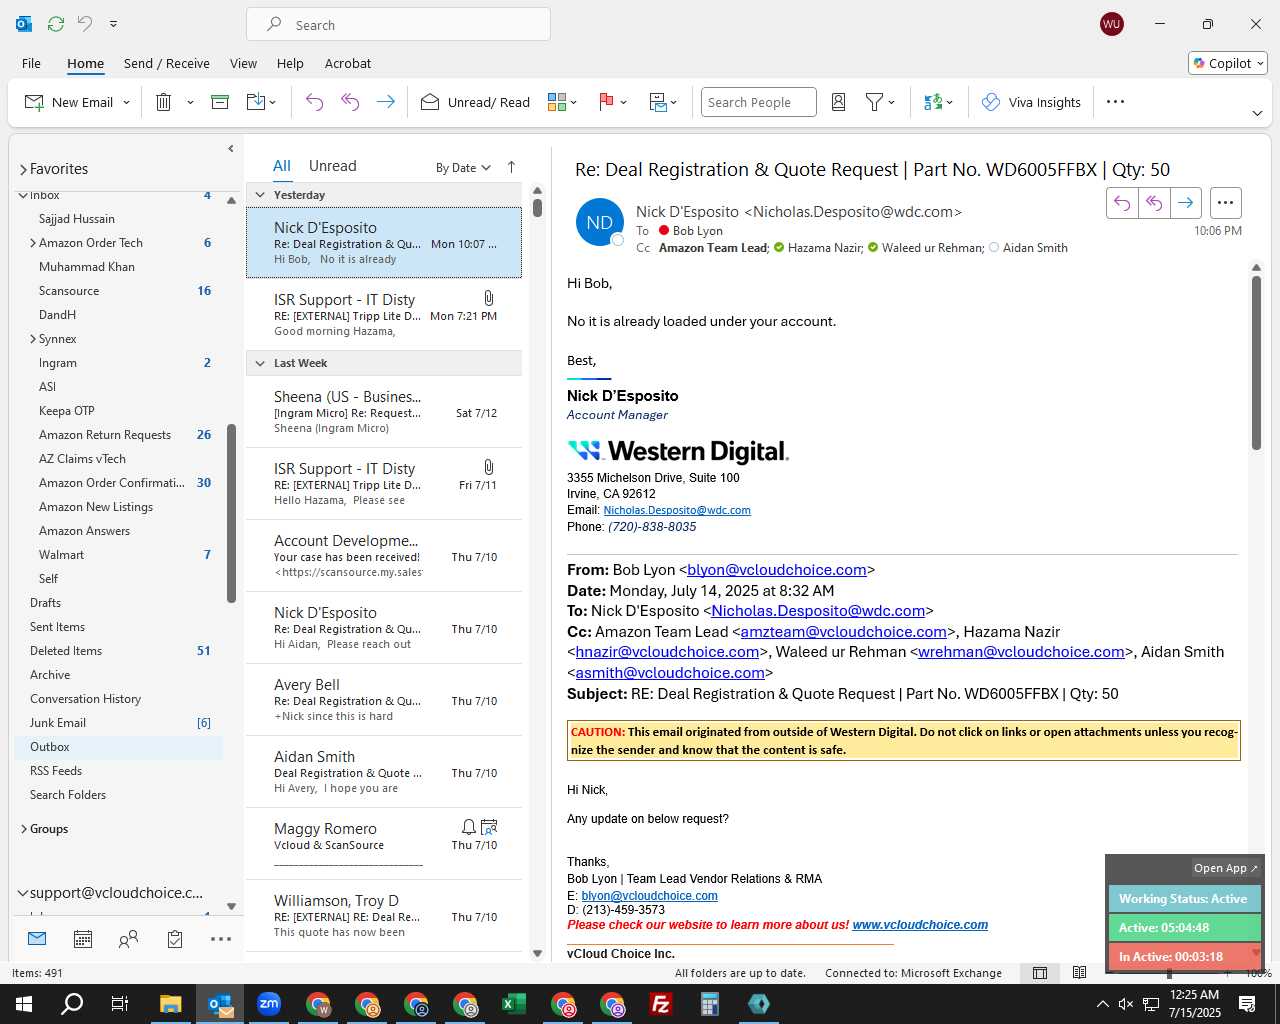The image size is (1280, 1024).
Task: Switch to Tasks view in navigation bar
Action: tap(175, 939)
